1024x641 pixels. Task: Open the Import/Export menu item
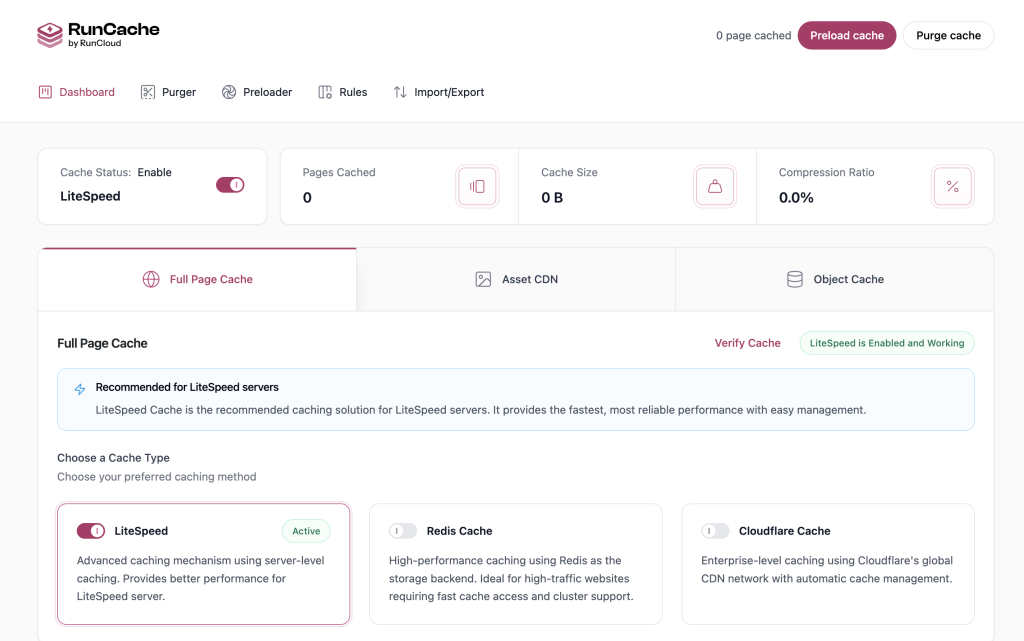[439, 92]
